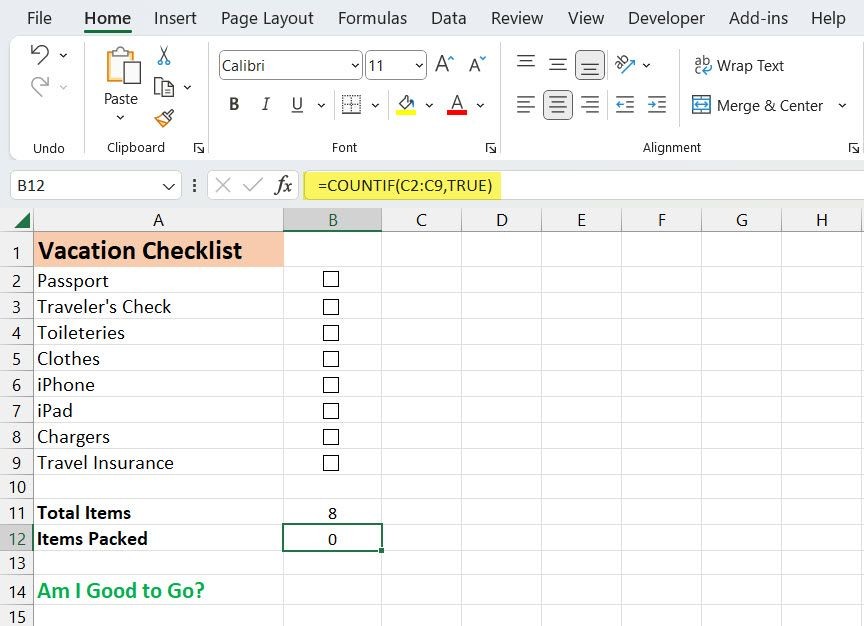The height and width of the screenshot is (626, 864).
Task: Align text right
Action: click(x=590, y=105)
